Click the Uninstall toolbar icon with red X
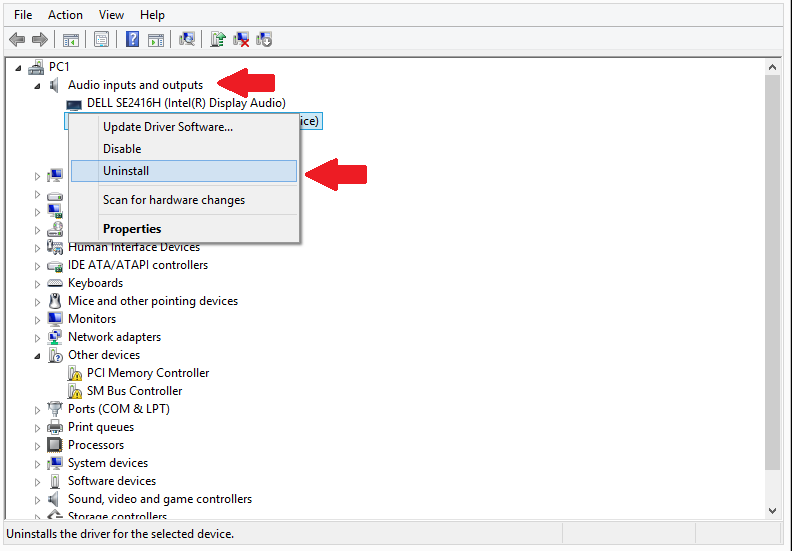792x551 pixels. (x=241, y=39)
